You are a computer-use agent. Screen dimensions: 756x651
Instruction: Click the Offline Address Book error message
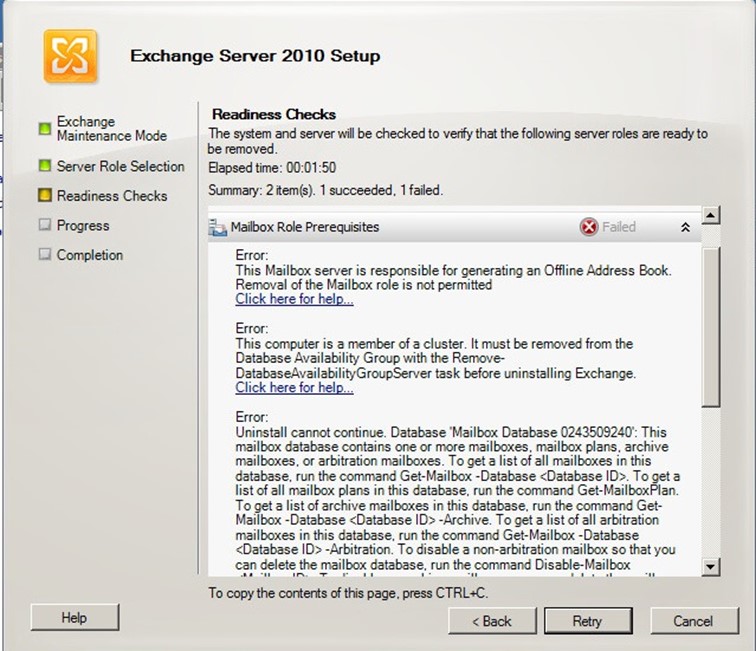click(x=453, y=277)
